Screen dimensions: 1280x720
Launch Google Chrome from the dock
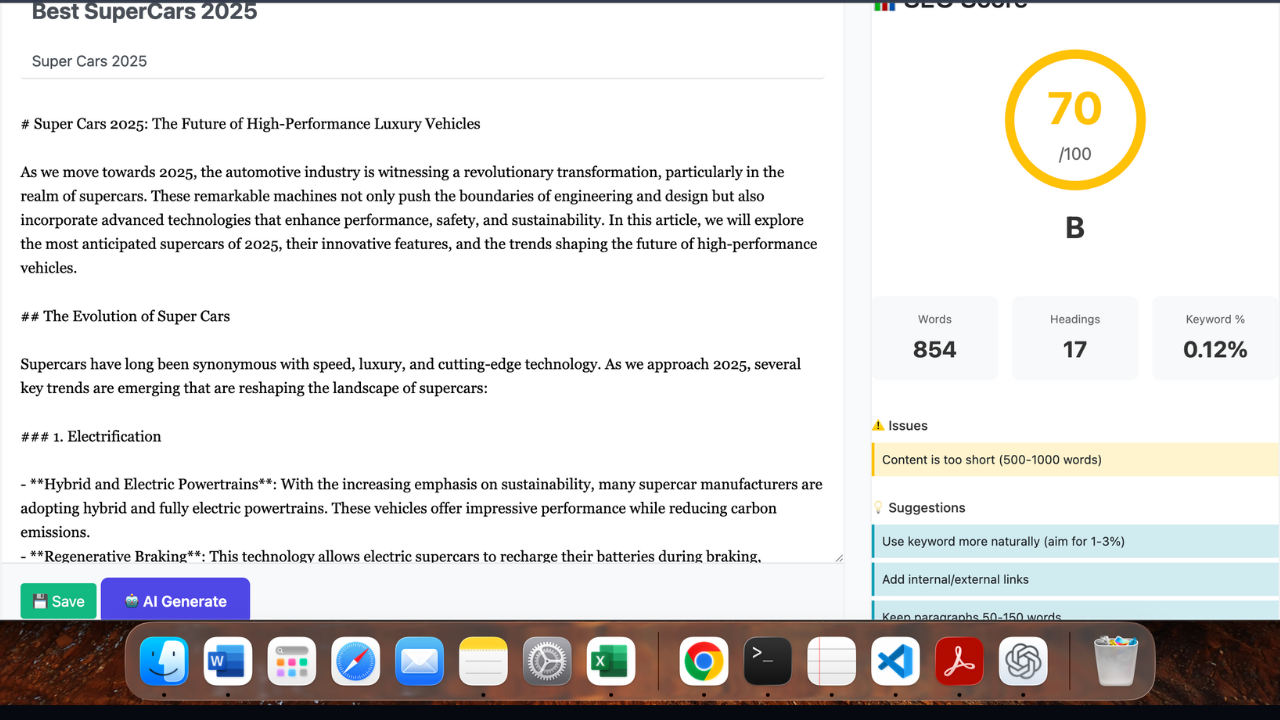(x=703, y=661)
